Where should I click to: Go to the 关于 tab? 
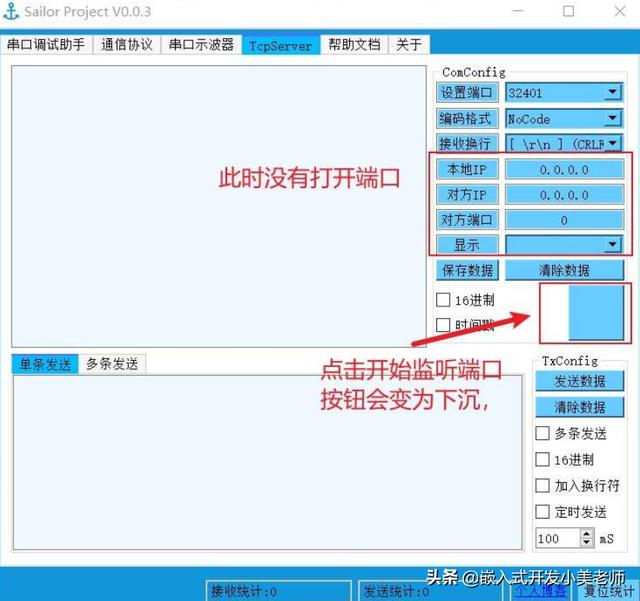click(409, 44)
